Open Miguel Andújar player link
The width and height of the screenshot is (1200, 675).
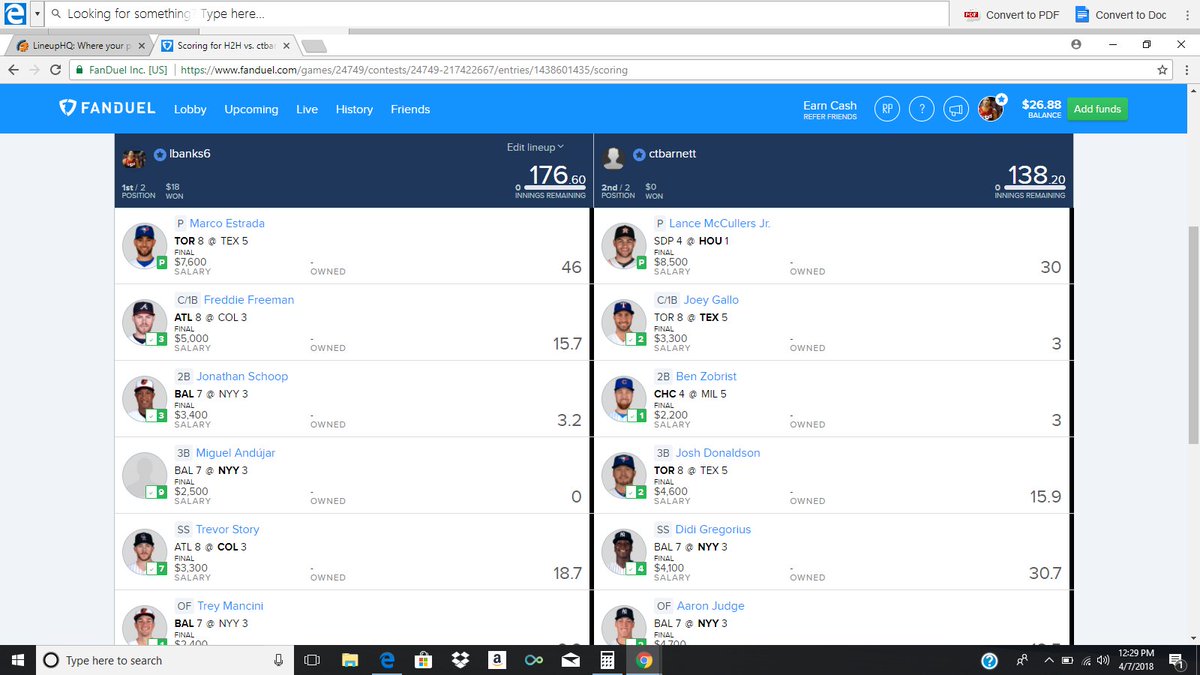(235, 452)
